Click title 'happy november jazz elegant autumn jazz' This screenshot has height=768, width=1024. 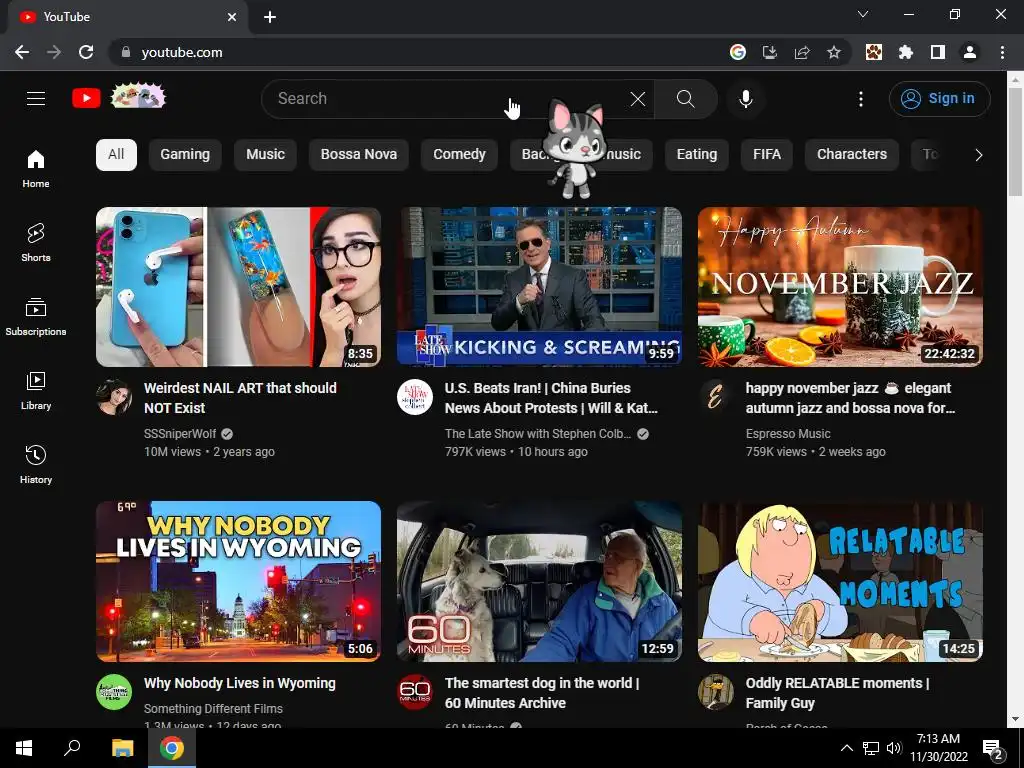850,398
